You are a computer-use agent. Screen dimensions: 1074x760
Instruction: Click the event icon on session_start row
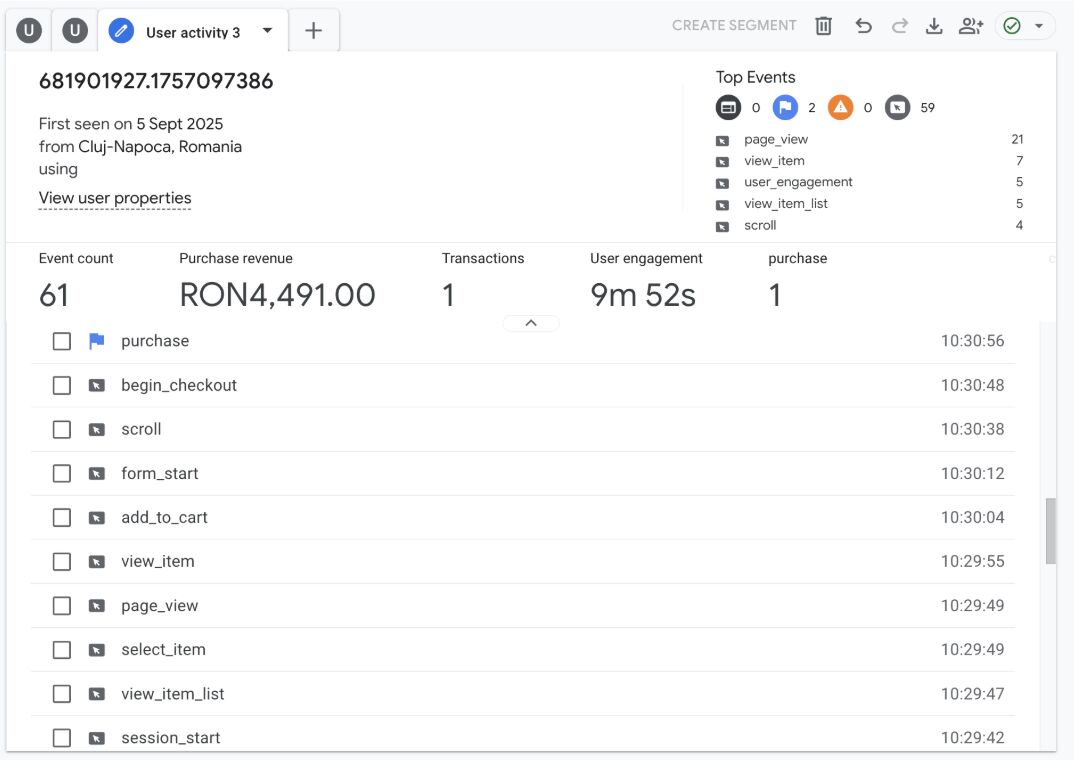pyautogui.click(x=97, y=738)
